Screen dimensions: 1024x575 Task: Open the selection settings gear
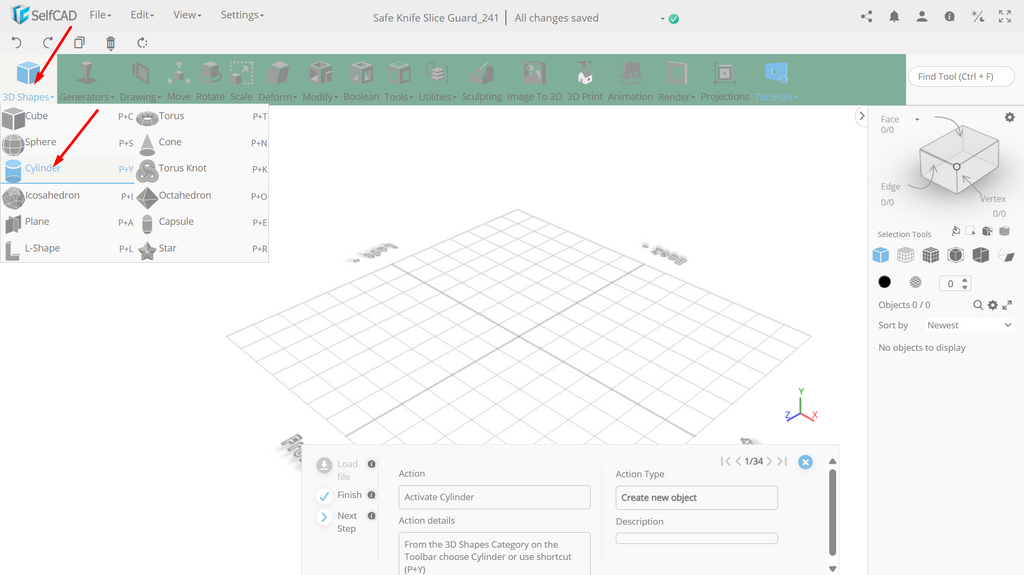pos(1010,118)
